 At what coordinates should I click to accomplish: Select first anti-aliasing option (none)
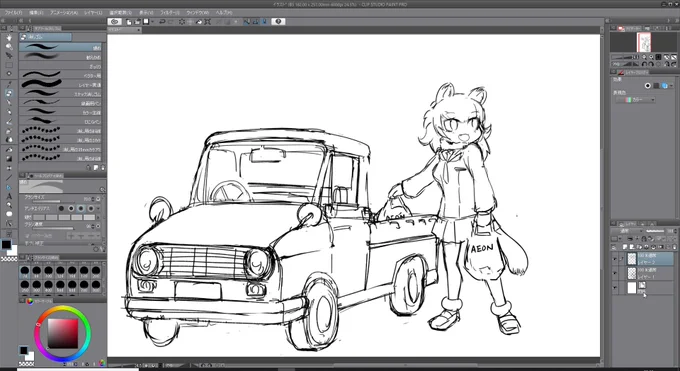(x=62, y=209)
